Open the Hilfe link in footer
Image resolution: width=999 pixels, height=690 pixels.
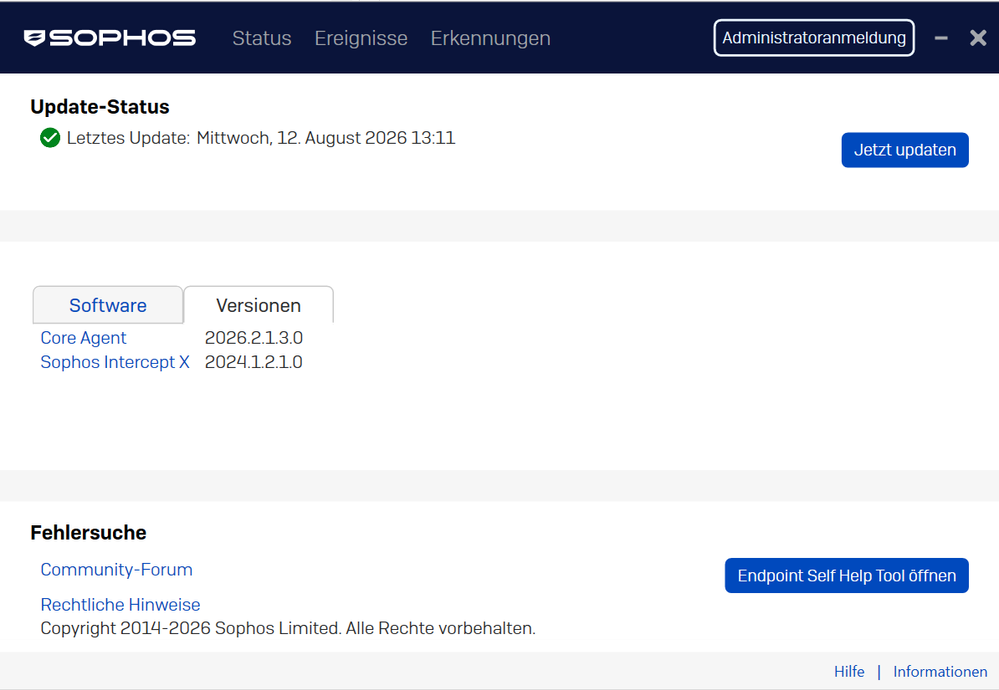[x=849, y=672]
